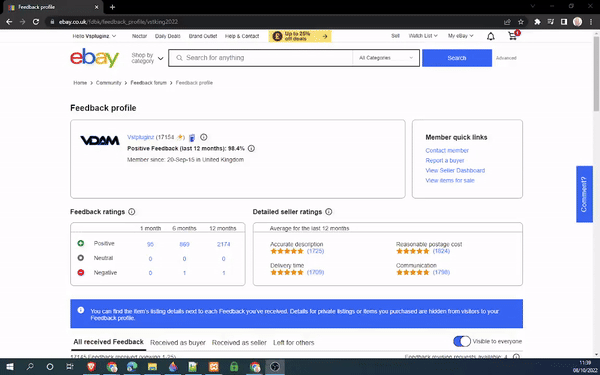
Task: Open the Nectar menu link
Action: tap(140, 36)
